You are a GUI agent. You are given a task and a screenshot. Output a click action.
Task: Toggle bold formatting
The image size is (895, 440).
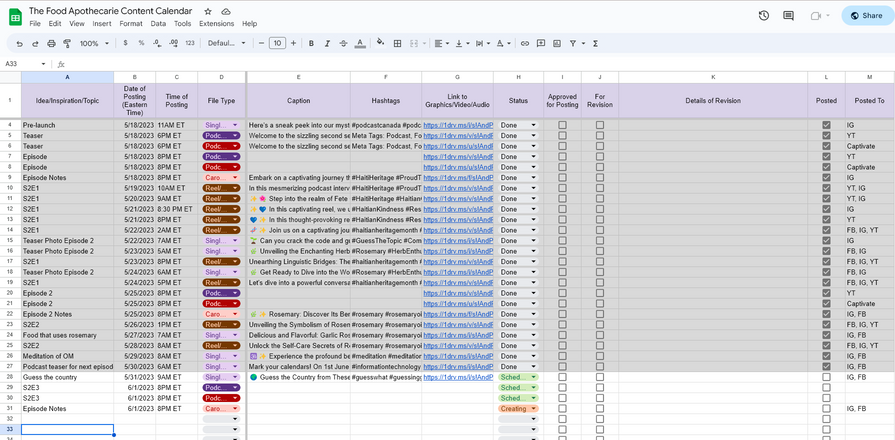point(312,43)
